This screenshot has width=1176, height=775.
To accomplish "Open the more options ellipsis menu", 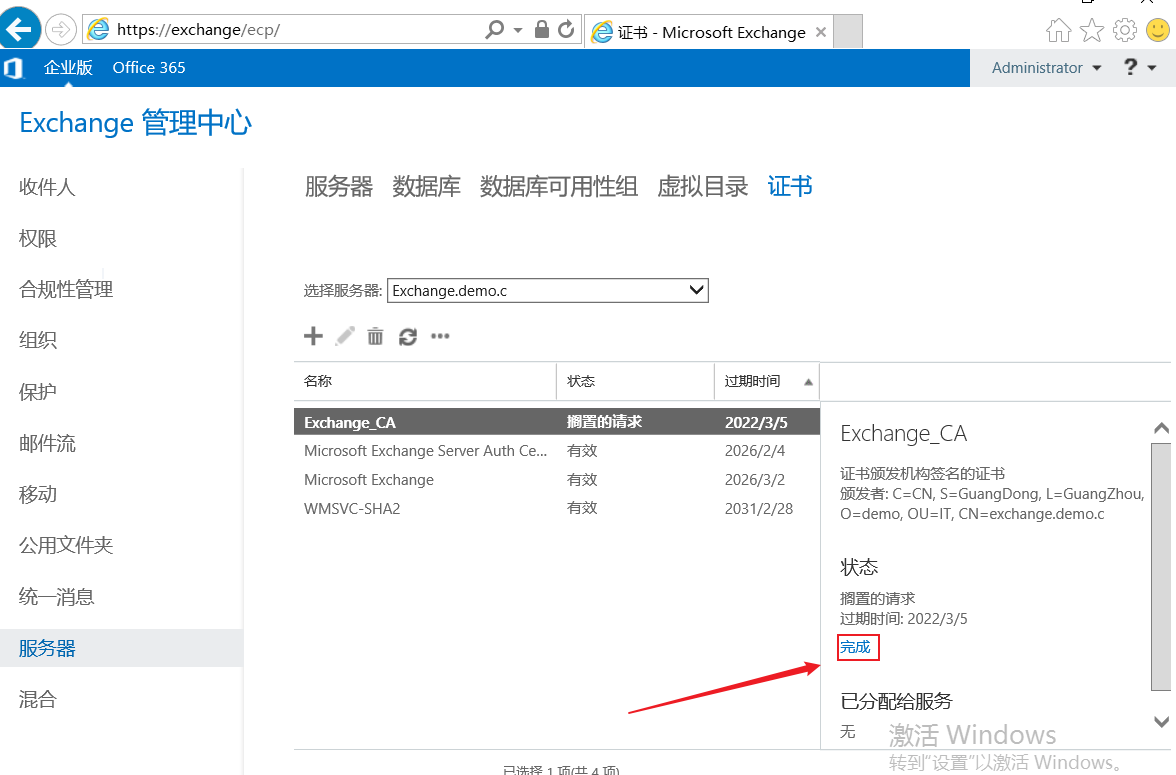I will 440,336.
